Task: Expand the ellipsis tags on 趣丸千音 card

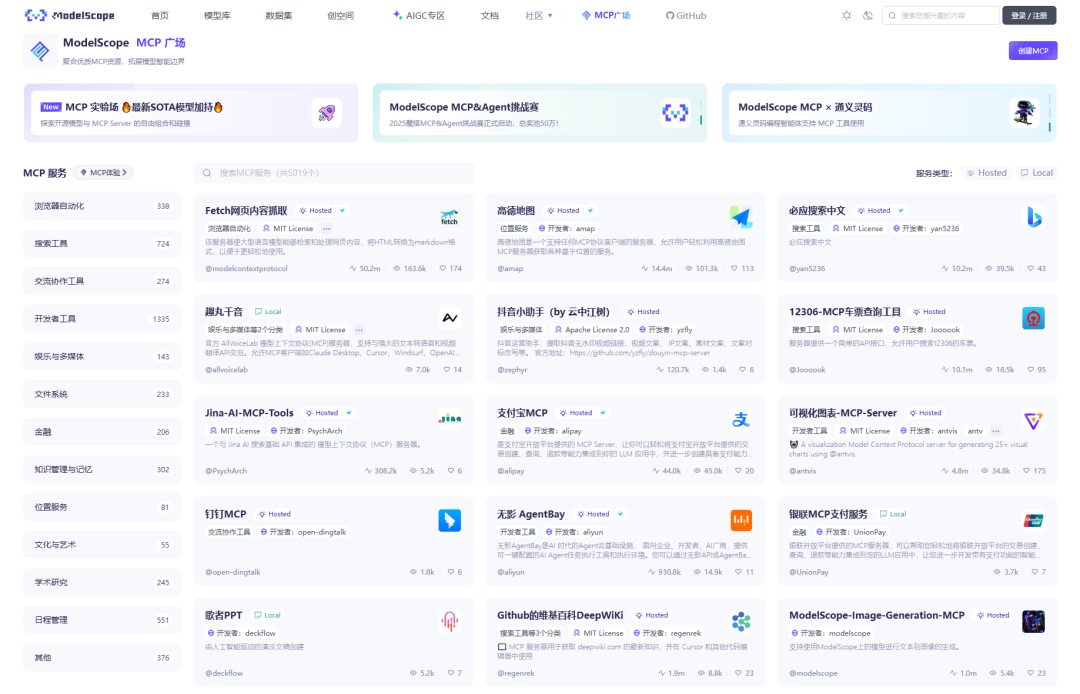Action: click(x=359, y=329)
